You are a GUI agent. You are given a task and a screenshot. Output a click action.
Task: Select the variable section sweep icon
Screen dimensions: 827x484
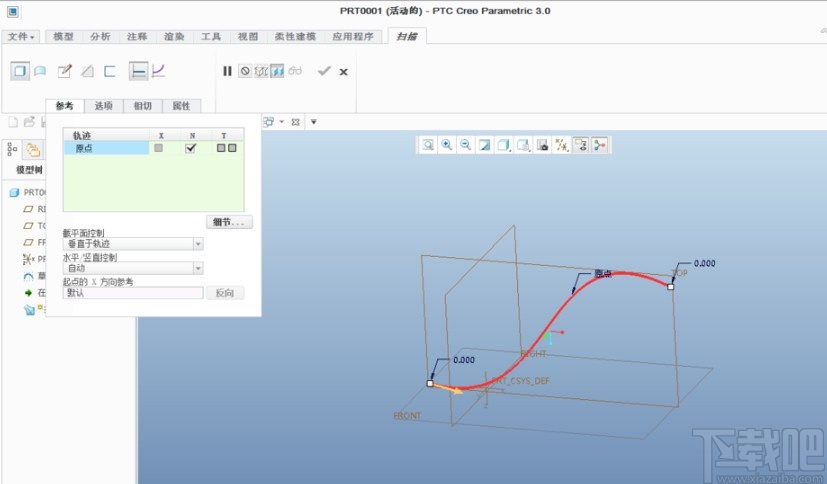coord(158,71)
